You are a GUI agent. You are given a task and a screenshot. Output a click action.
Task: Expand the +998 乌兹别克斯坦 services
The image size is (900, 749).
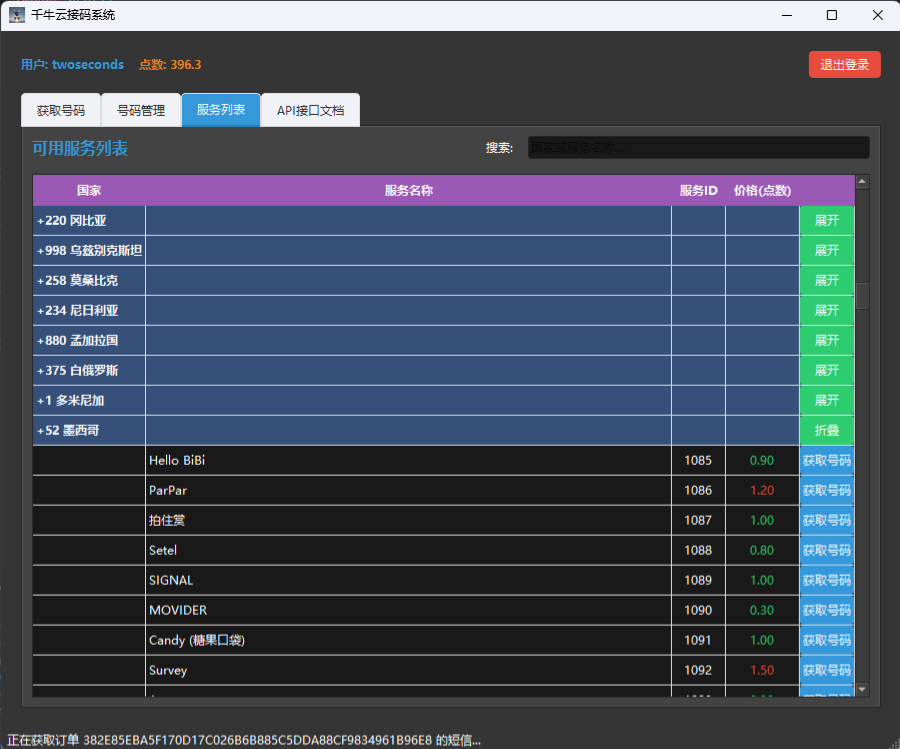(x=826, y=251)
